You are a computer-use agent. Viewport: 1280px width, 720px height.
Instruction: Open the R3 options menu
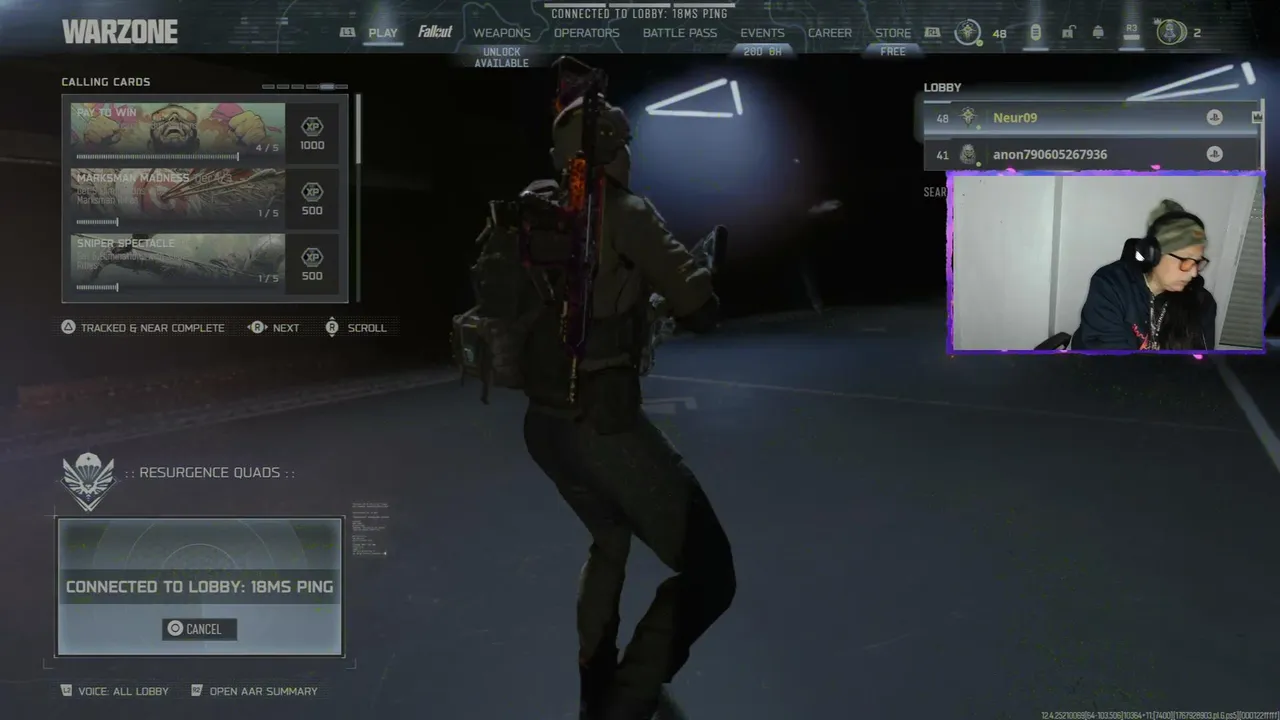tap(1132, 31)
